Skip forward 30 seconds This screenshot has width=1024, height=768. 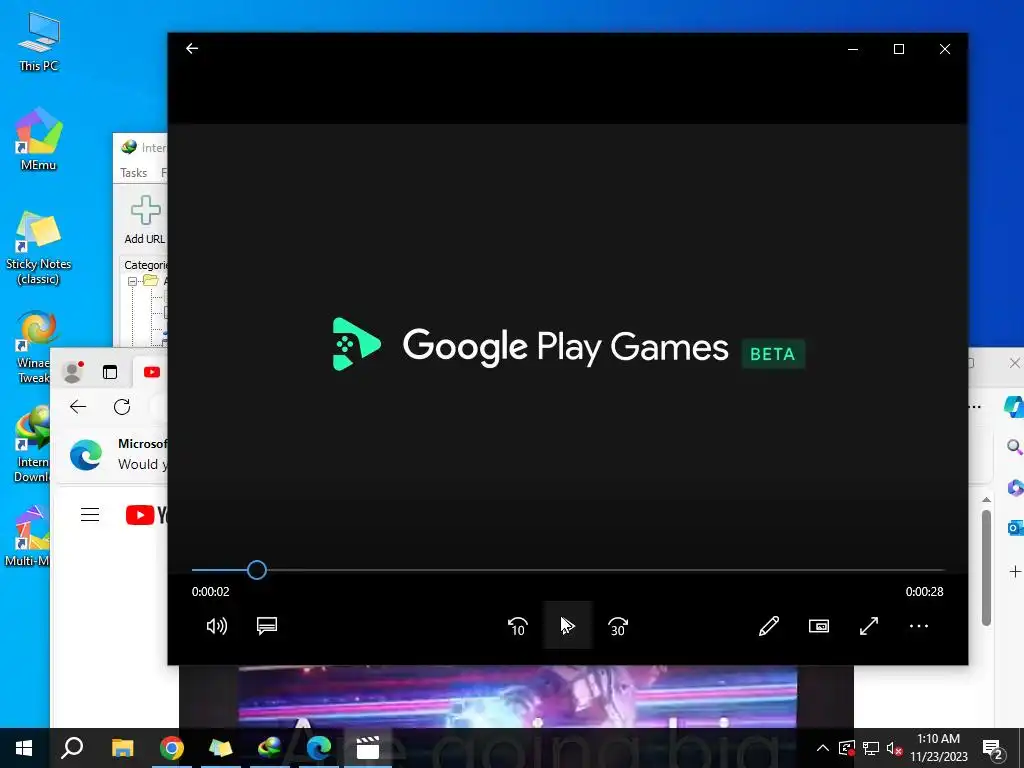pyautogui.click(x=618, y=626)
